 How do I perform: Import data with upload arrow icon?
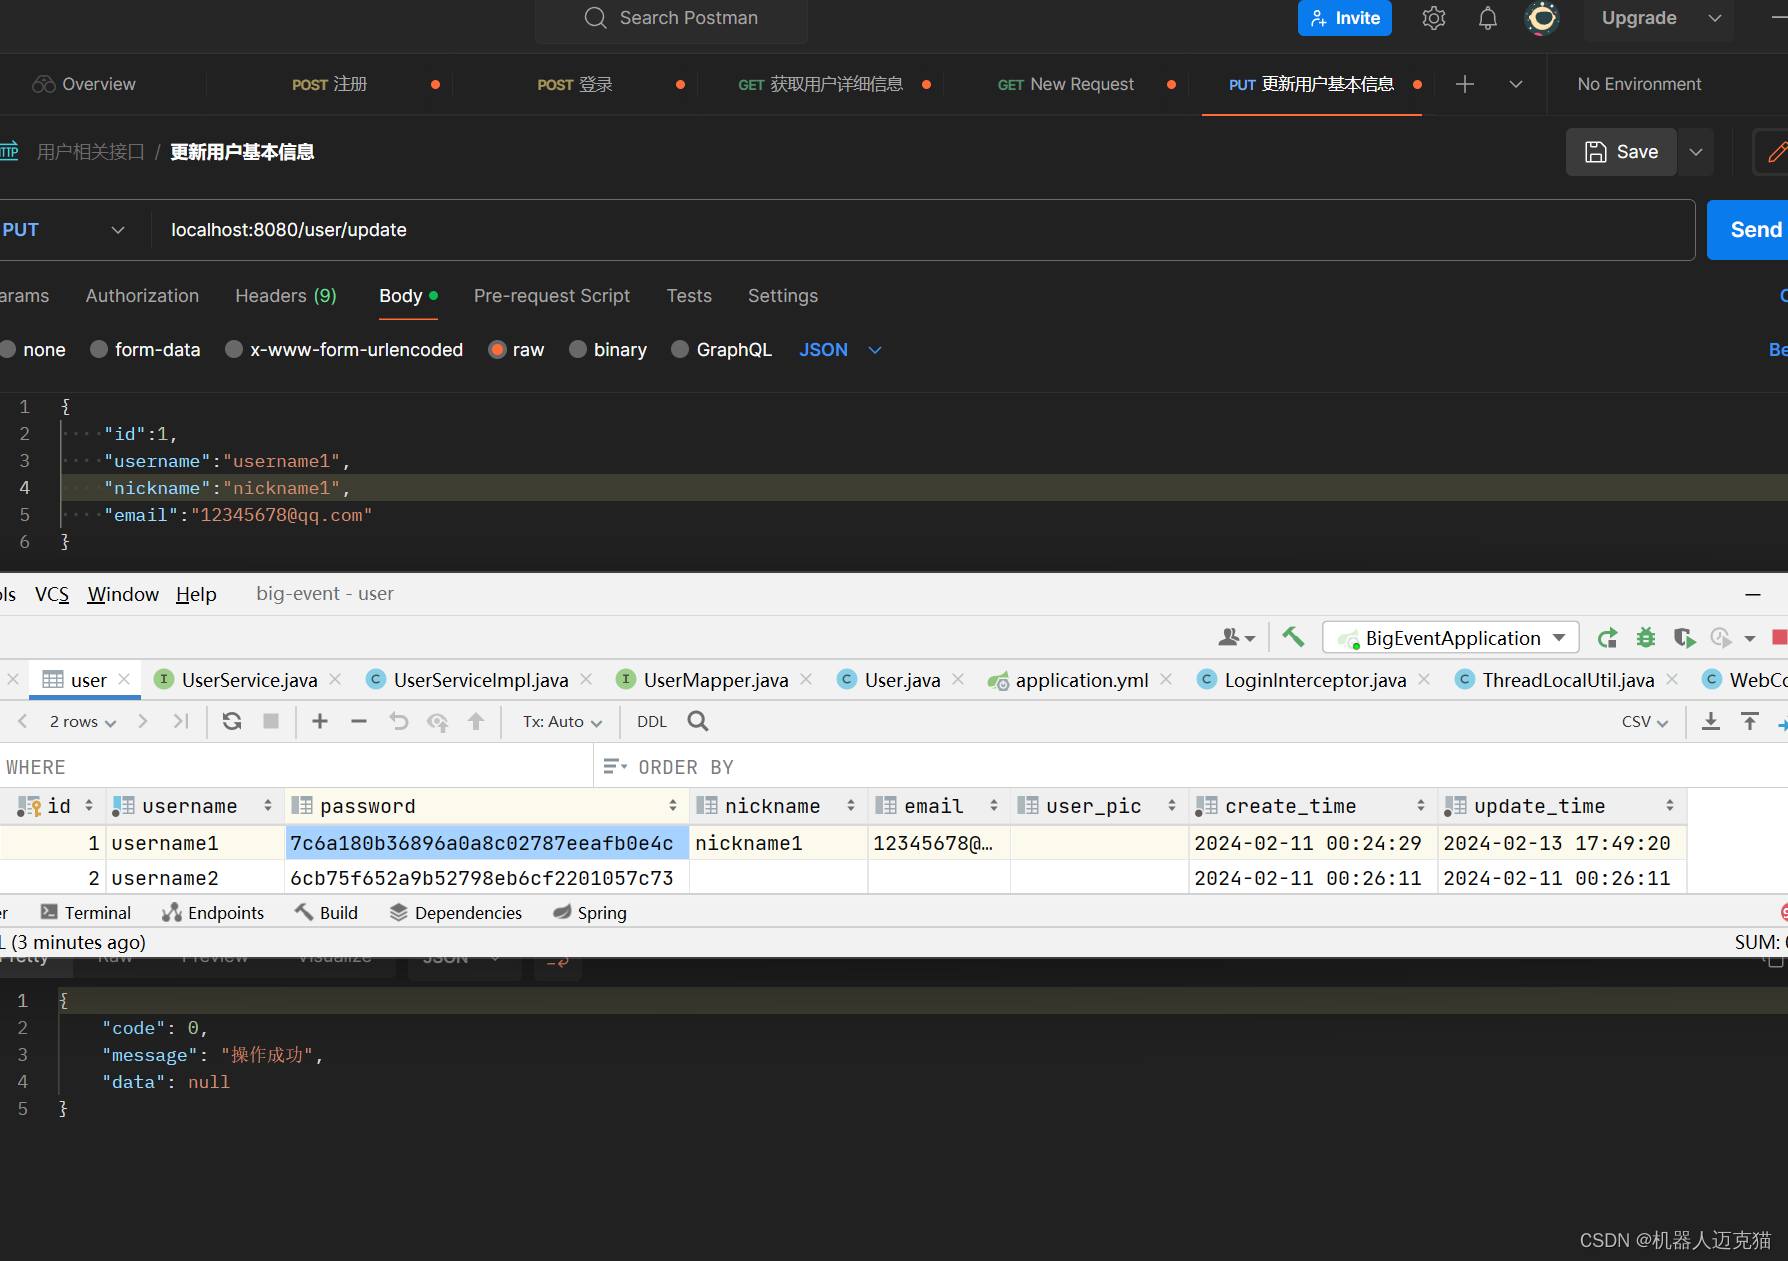(1750, 721)
